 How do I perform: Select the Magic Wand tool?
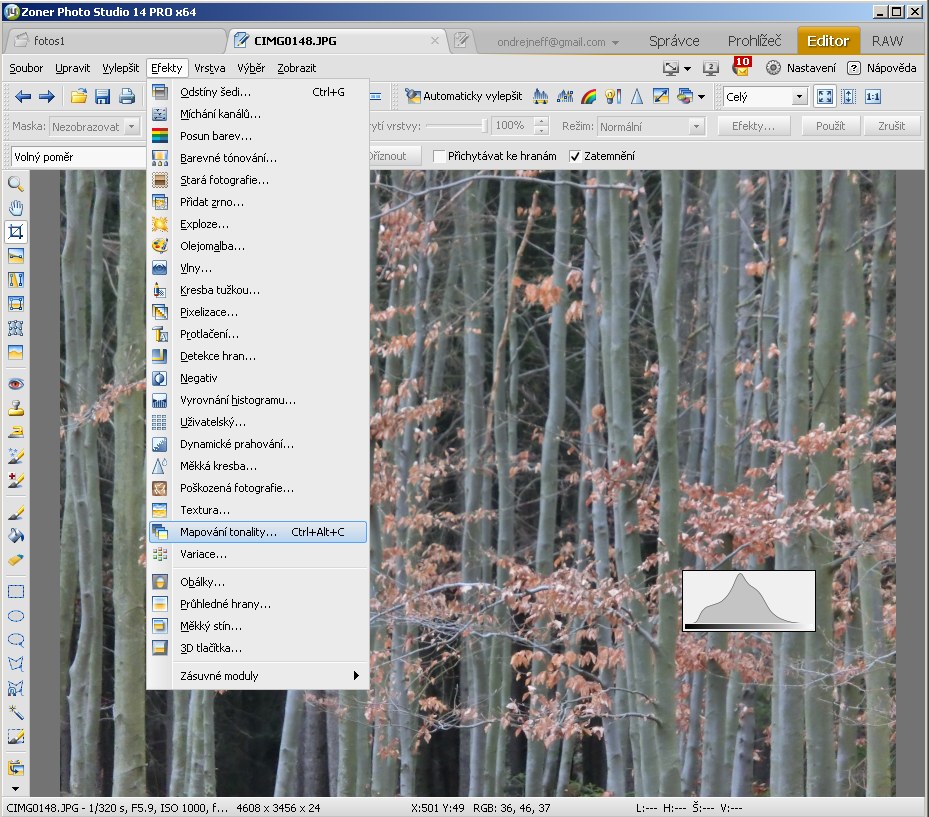click(15, 712)
